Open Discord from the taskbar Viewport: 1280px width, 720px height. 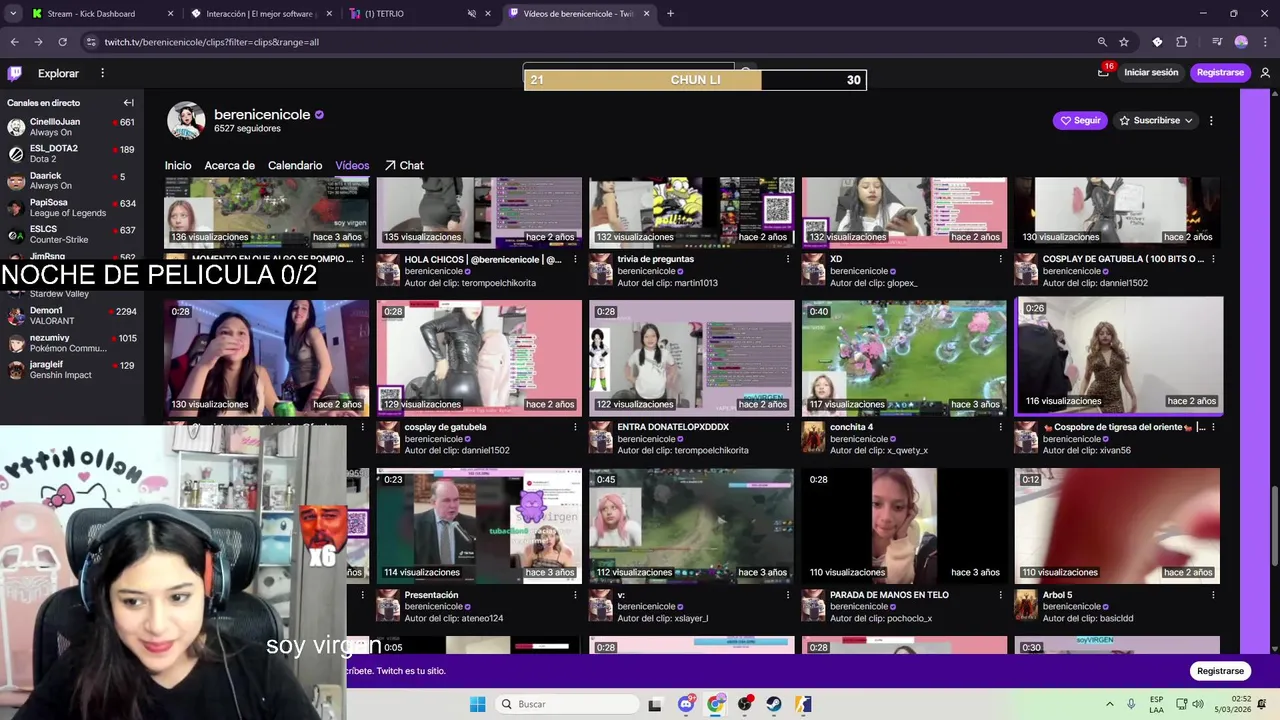[x=685, y=704]
